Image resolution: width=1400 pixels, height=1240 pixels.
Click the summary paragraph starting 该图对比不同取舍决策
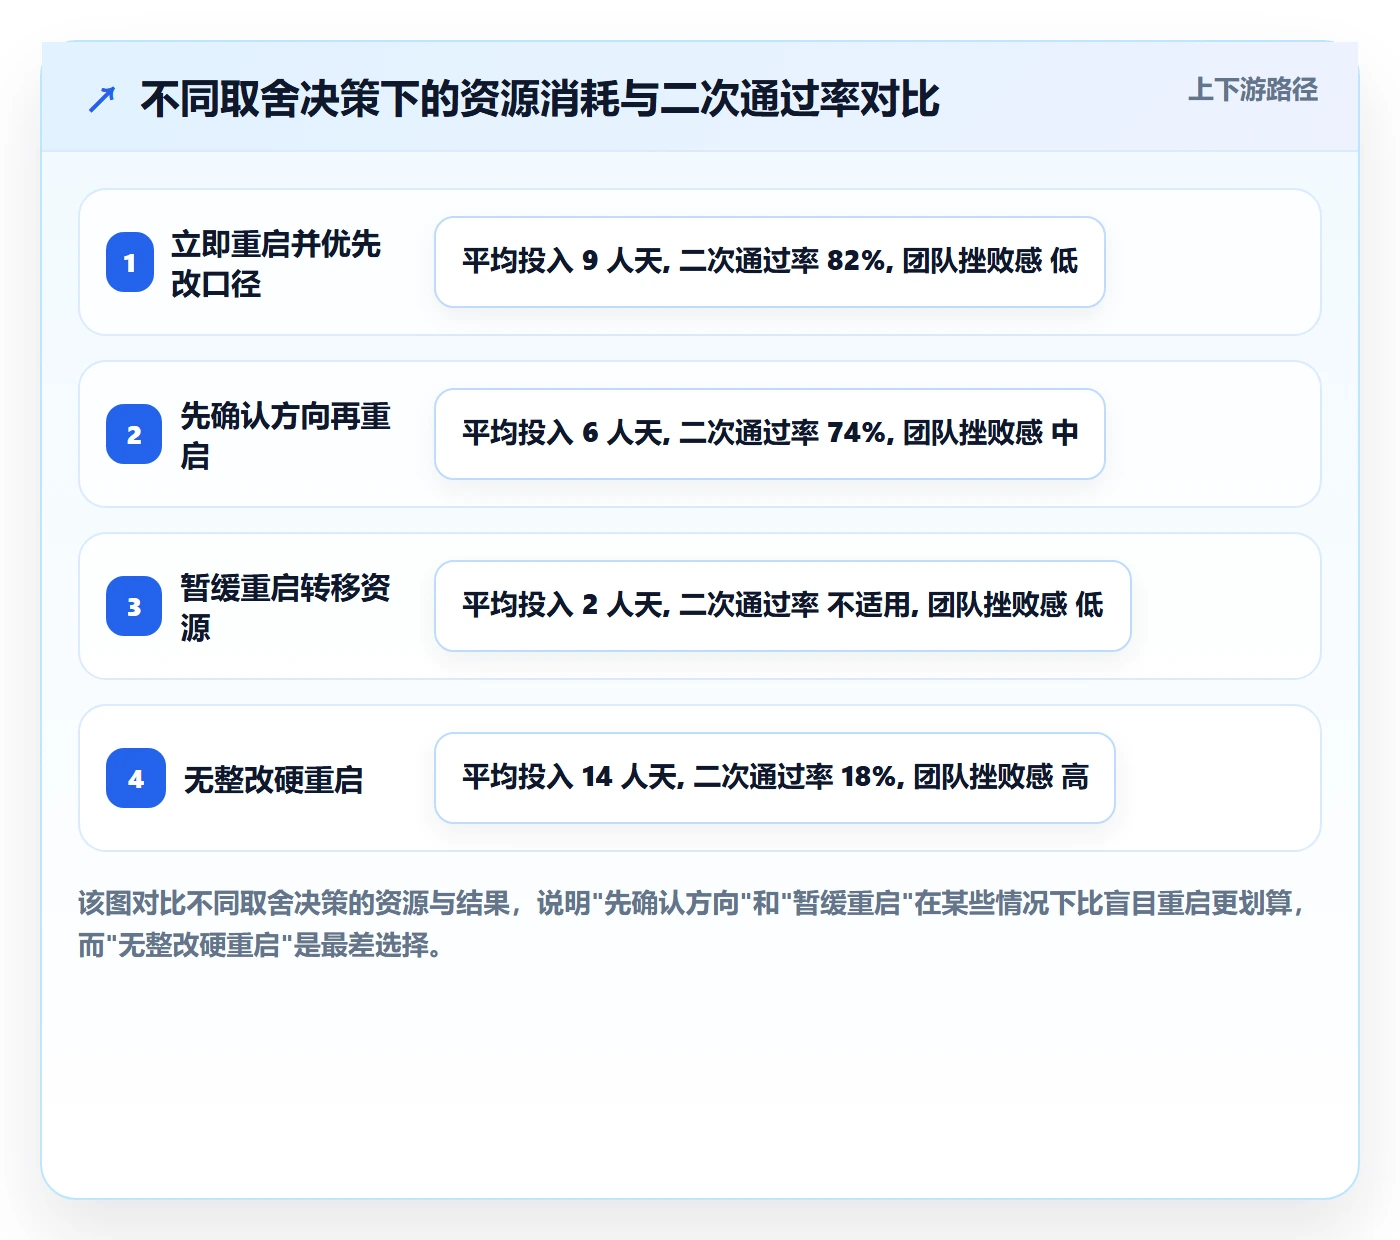[x=693, y=924]
